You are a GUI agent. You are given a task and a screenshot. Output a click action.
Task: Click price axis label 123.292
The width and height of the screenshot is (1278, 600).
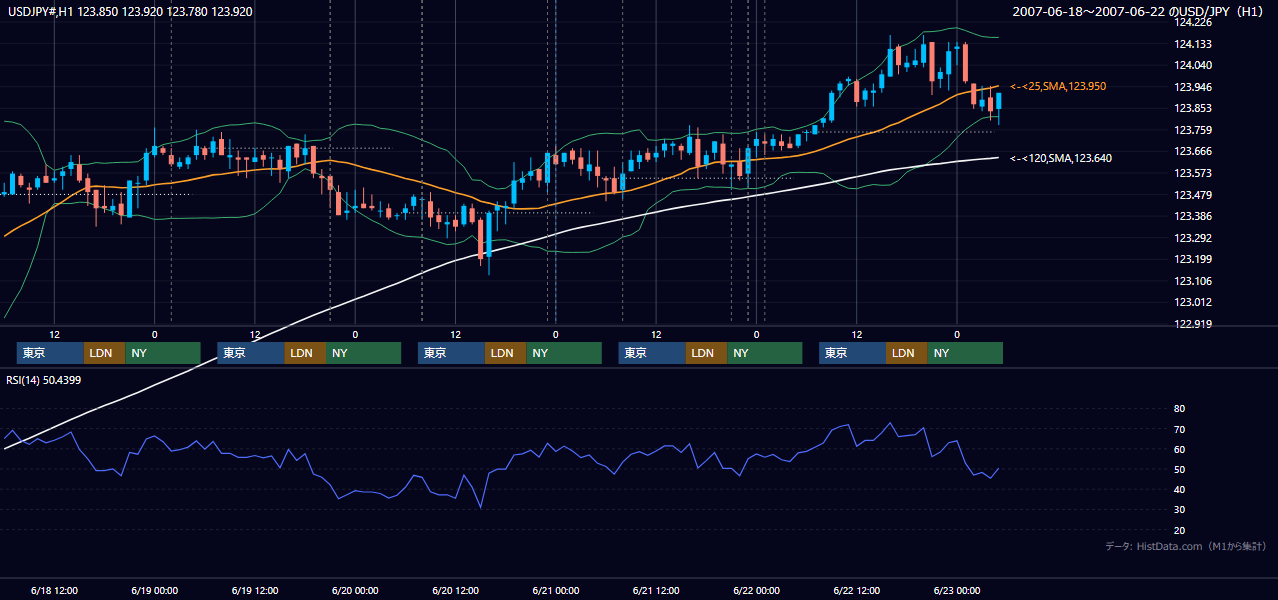click(1193, 238)
